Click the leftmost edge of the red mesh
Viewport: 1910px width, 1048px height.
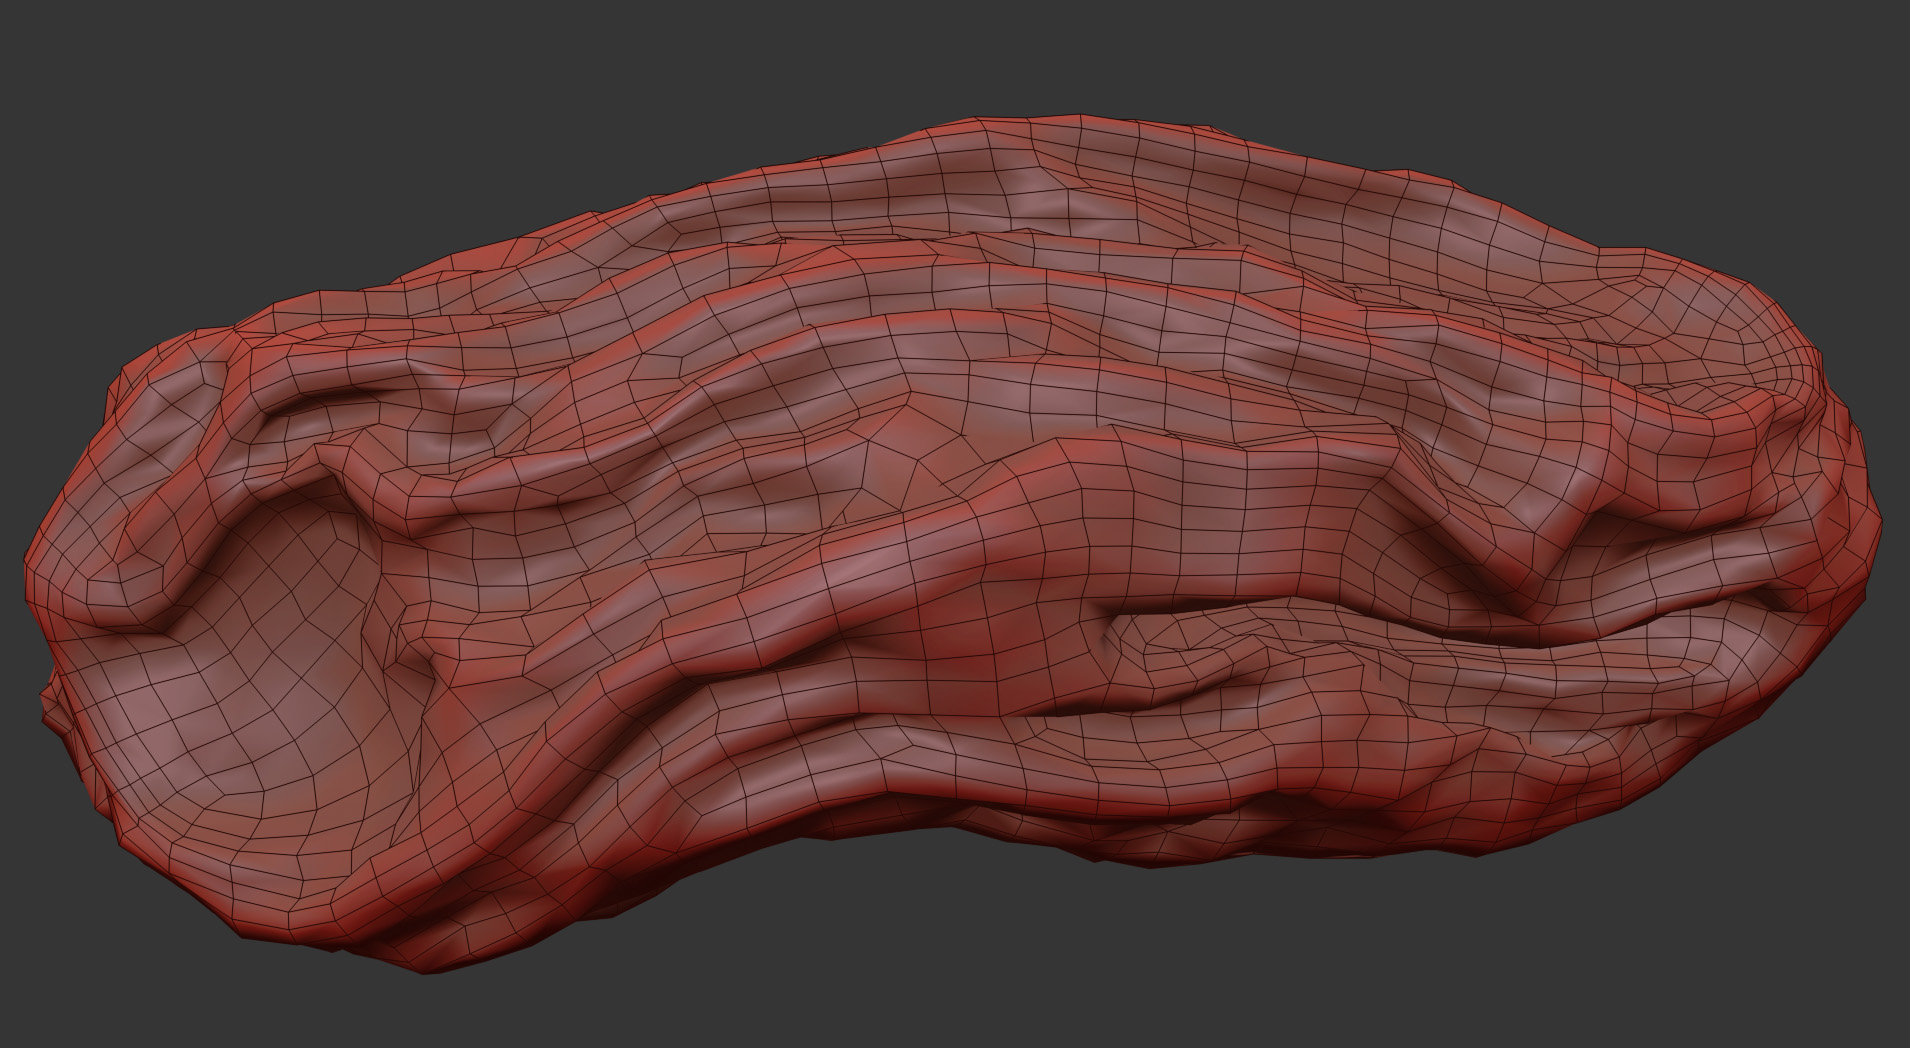tap(28, 580)
